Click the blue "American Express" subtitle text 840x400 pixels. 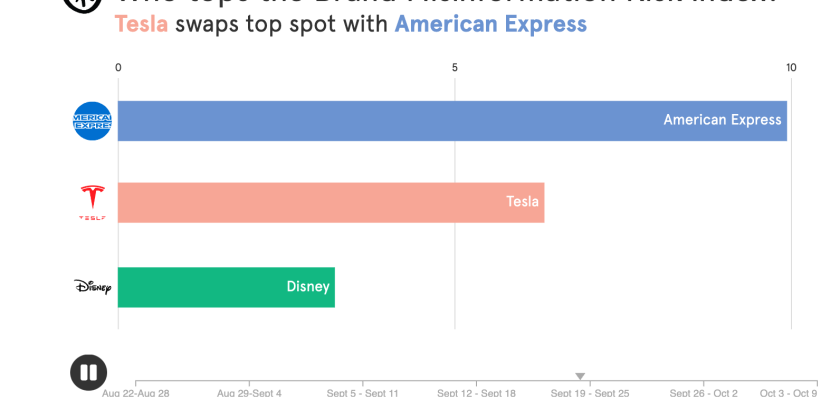pyautogui.click(x=491, y=23)
